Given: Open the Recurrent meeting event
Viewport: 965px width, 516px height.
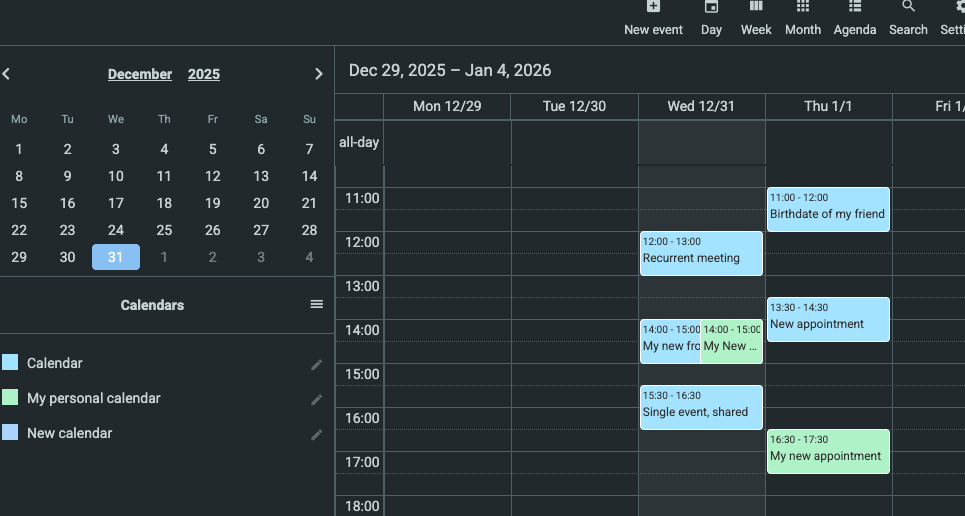Looking at the screenshot, I should [701, 254].
